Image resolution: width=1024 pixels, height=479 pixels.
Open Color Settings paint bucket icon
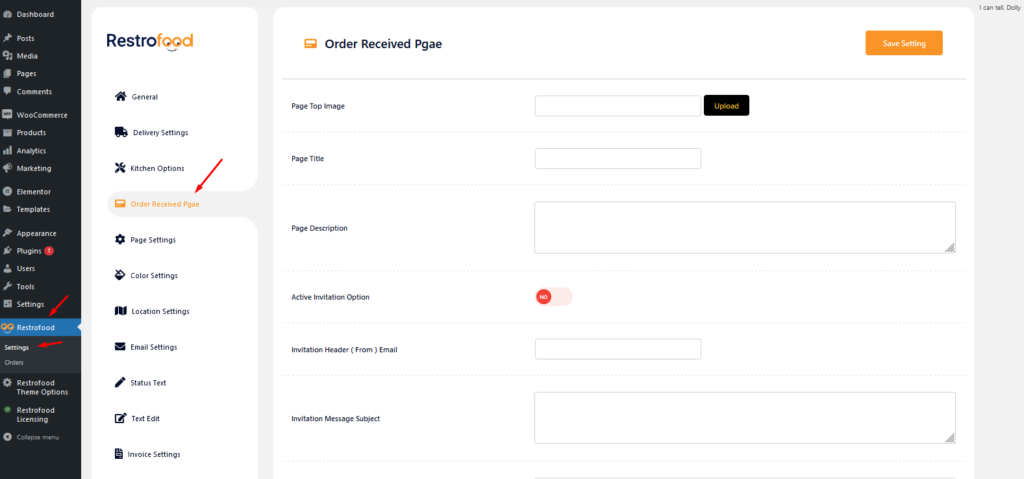(121, 275)
